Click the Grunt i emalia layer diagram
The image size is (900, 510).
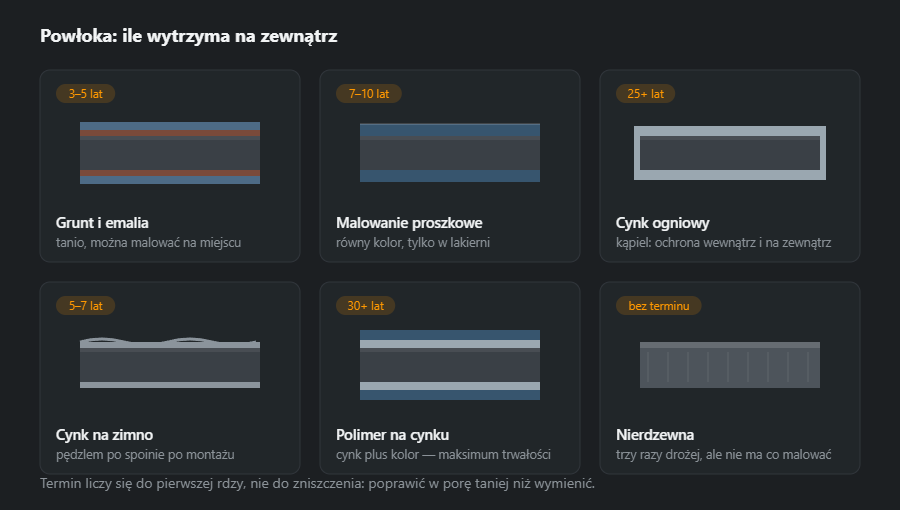click(170, 153)
